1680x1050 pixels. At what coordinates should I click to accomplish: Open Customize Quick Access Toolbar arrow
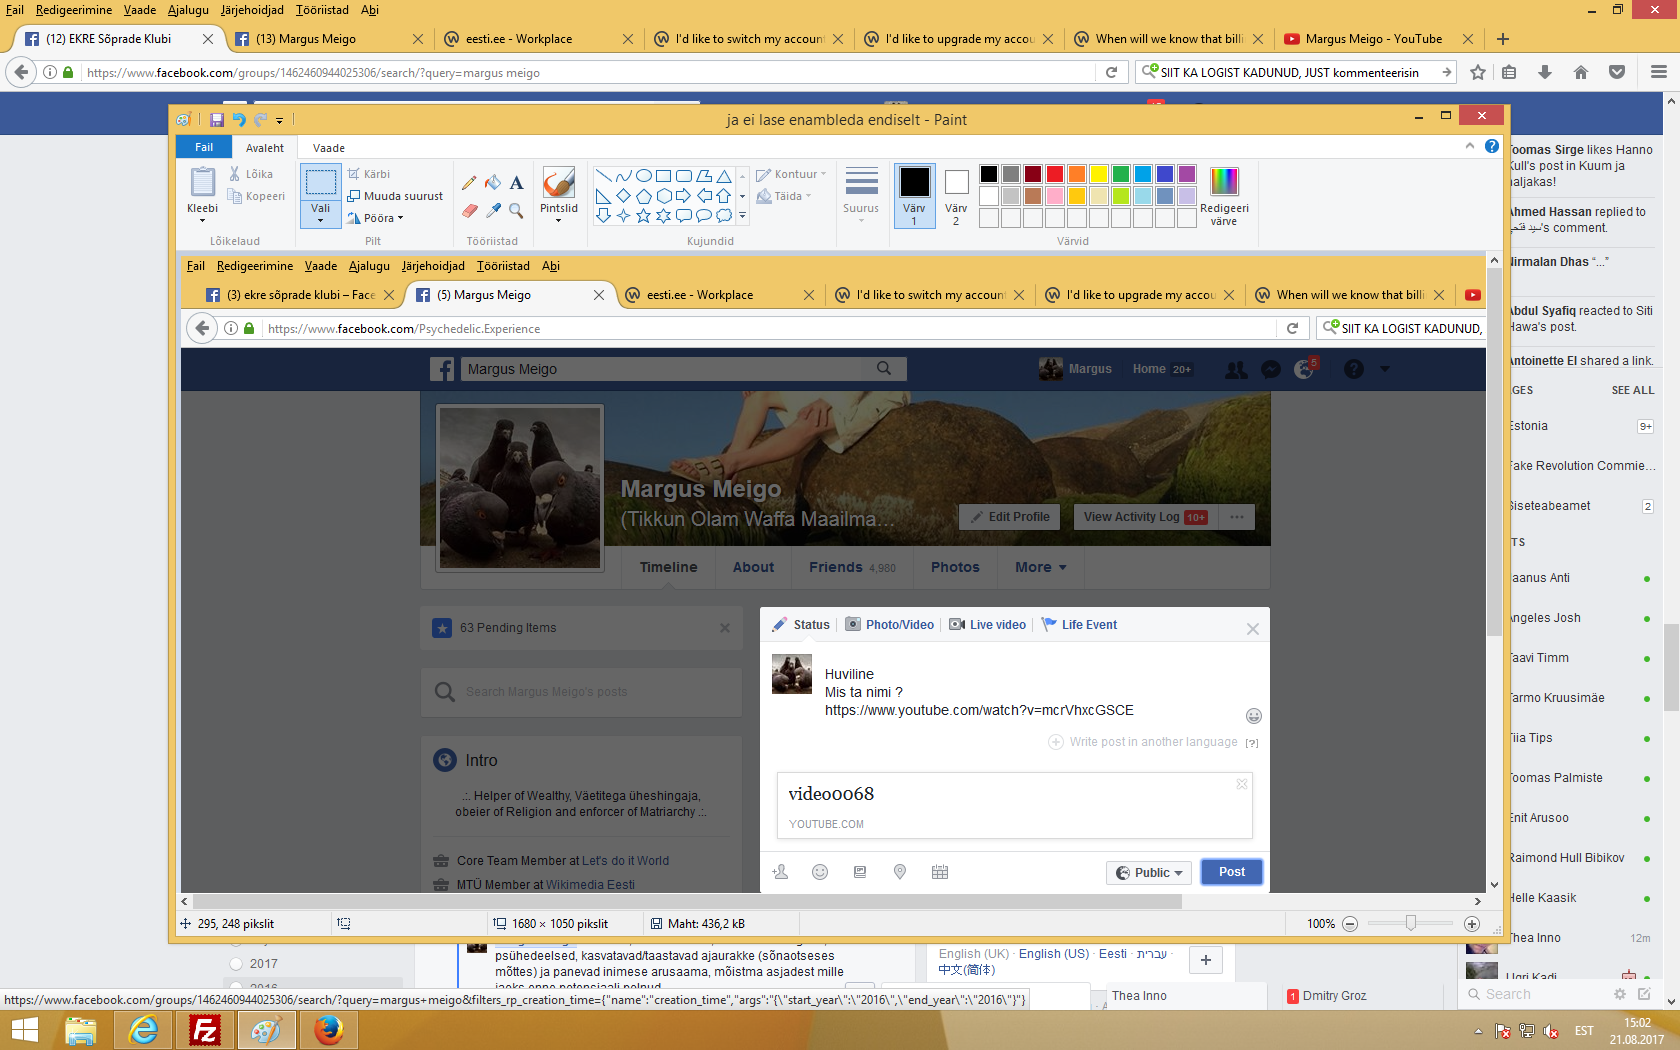click(x=279, y=120)
